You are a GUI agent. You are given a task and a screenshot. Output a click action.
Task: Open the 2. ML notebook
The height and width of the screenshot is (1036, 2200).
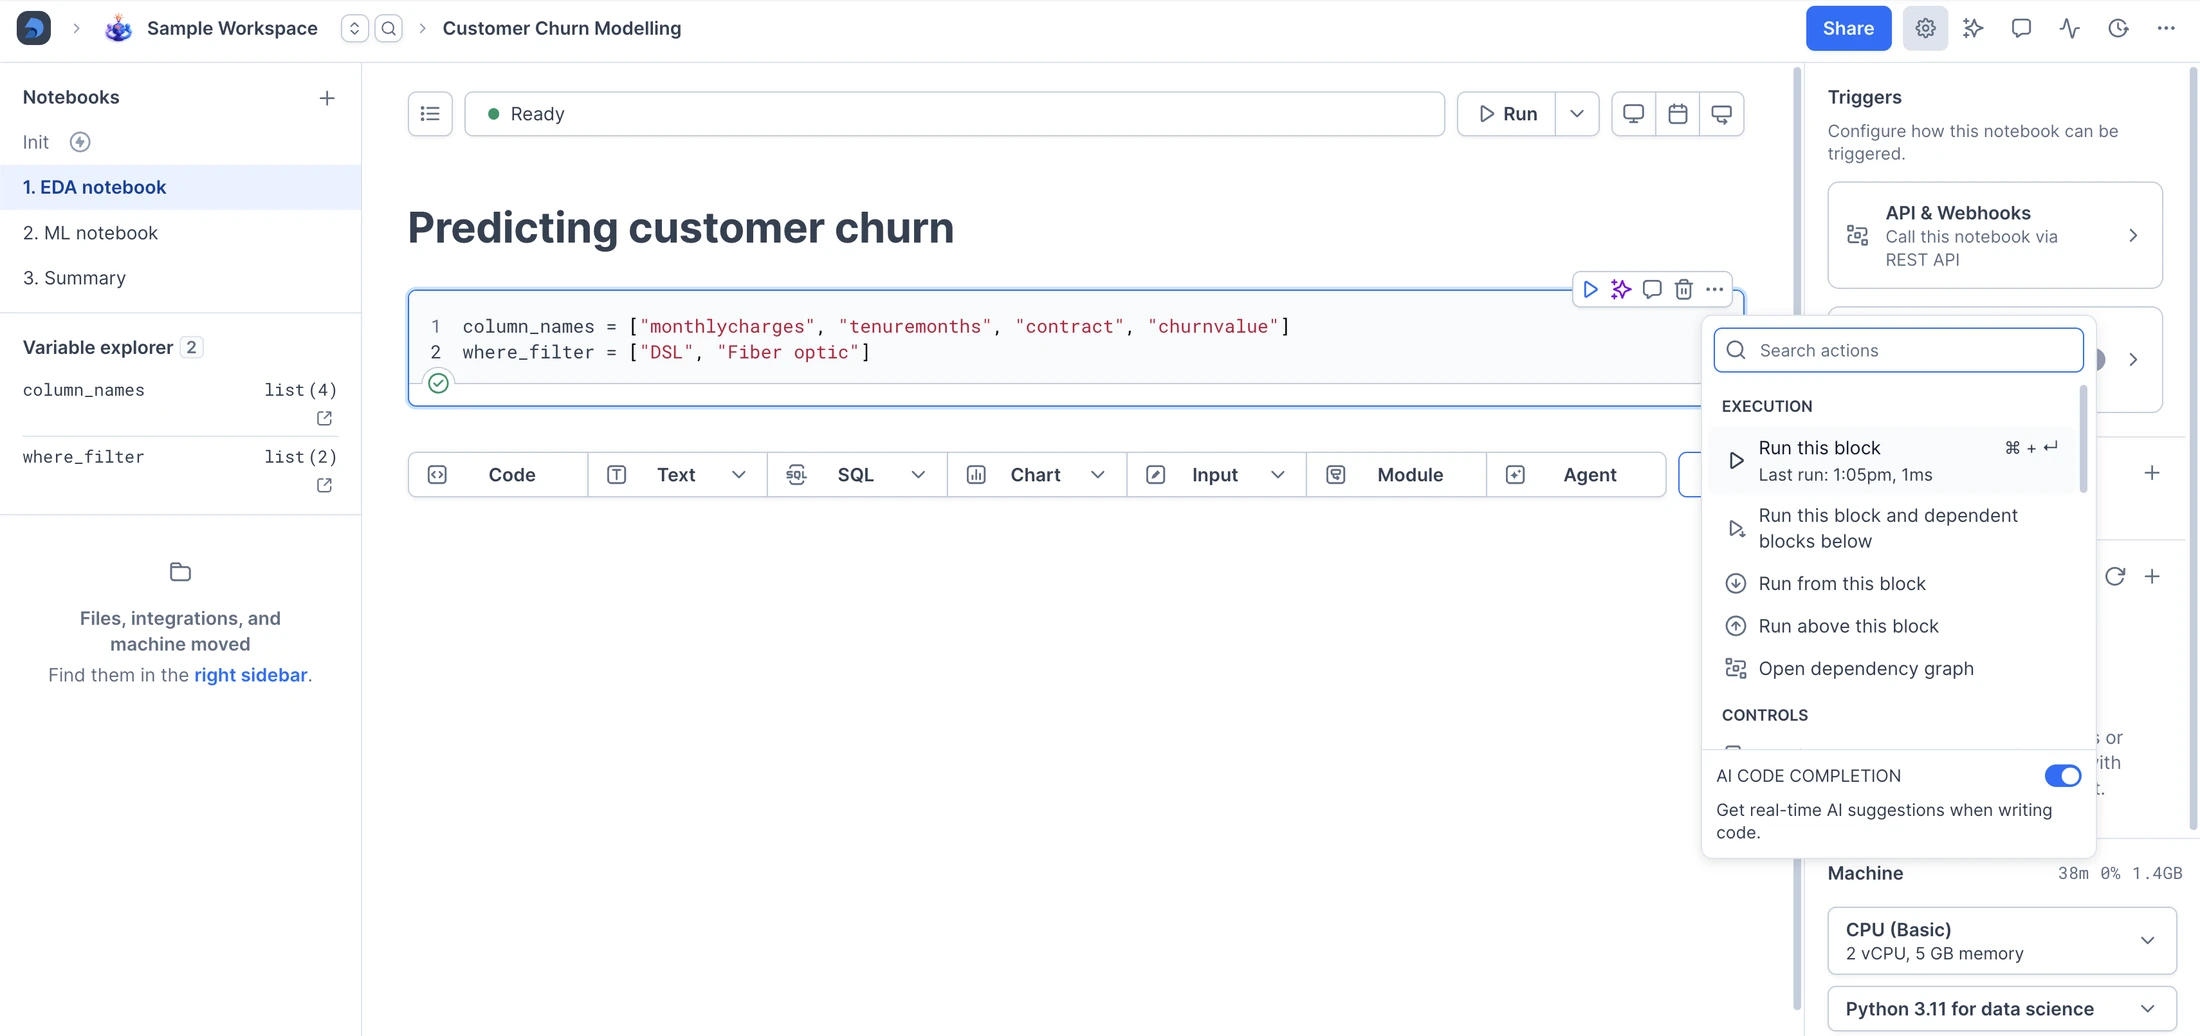(180, 233)
